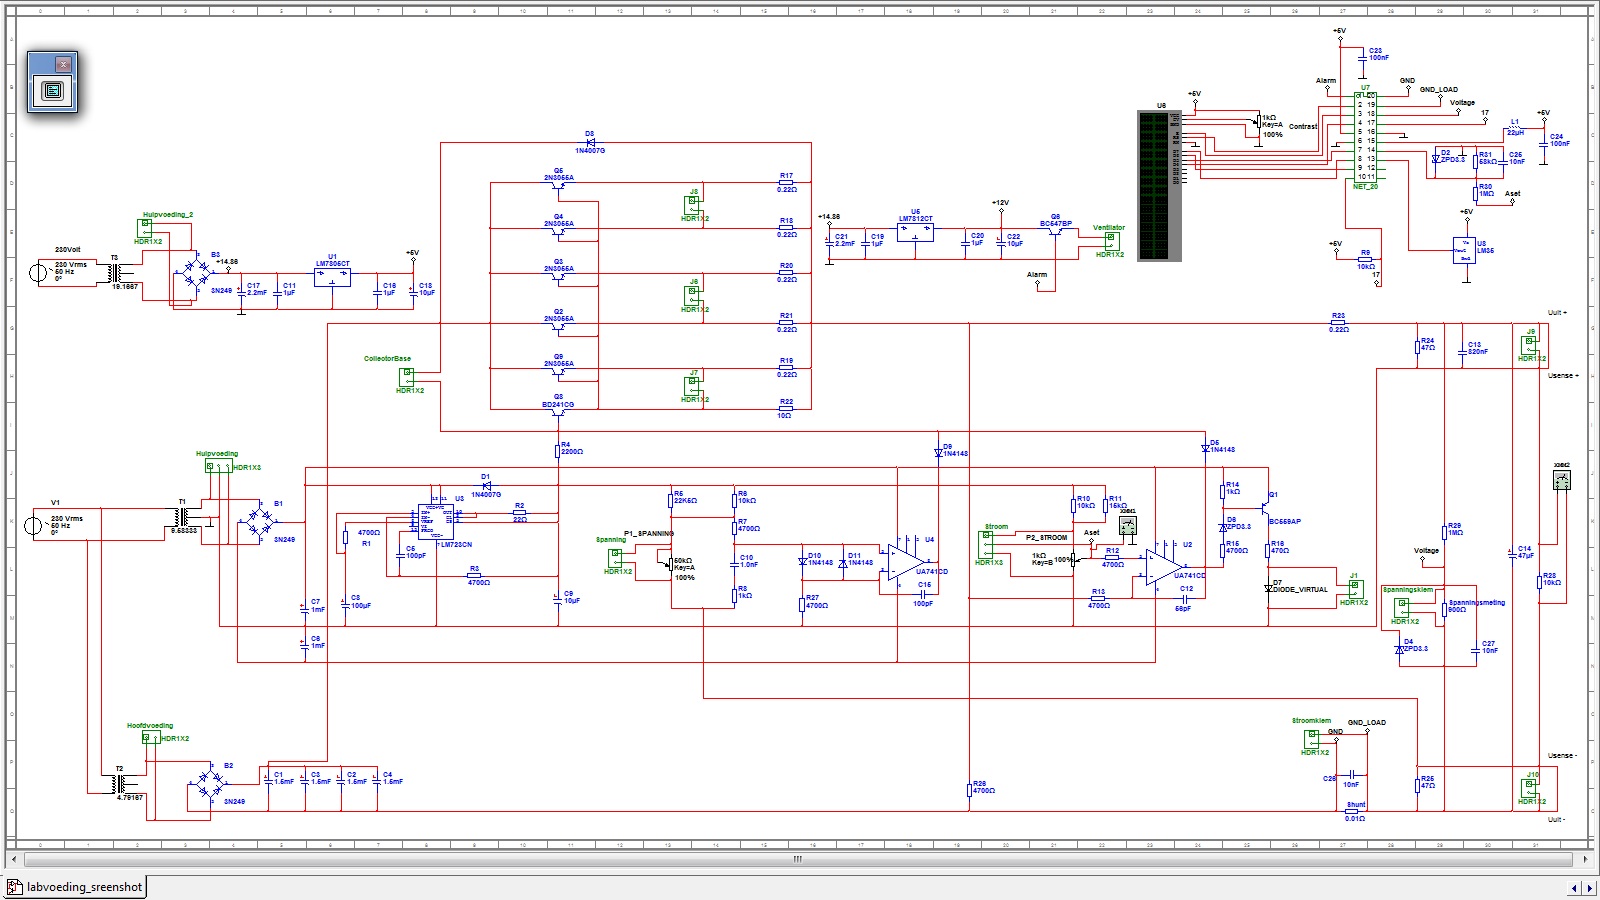Click the horizontal scrollbar right arrow
This screenshot has width=1600, height=900.
click(x=1585, y=859)
